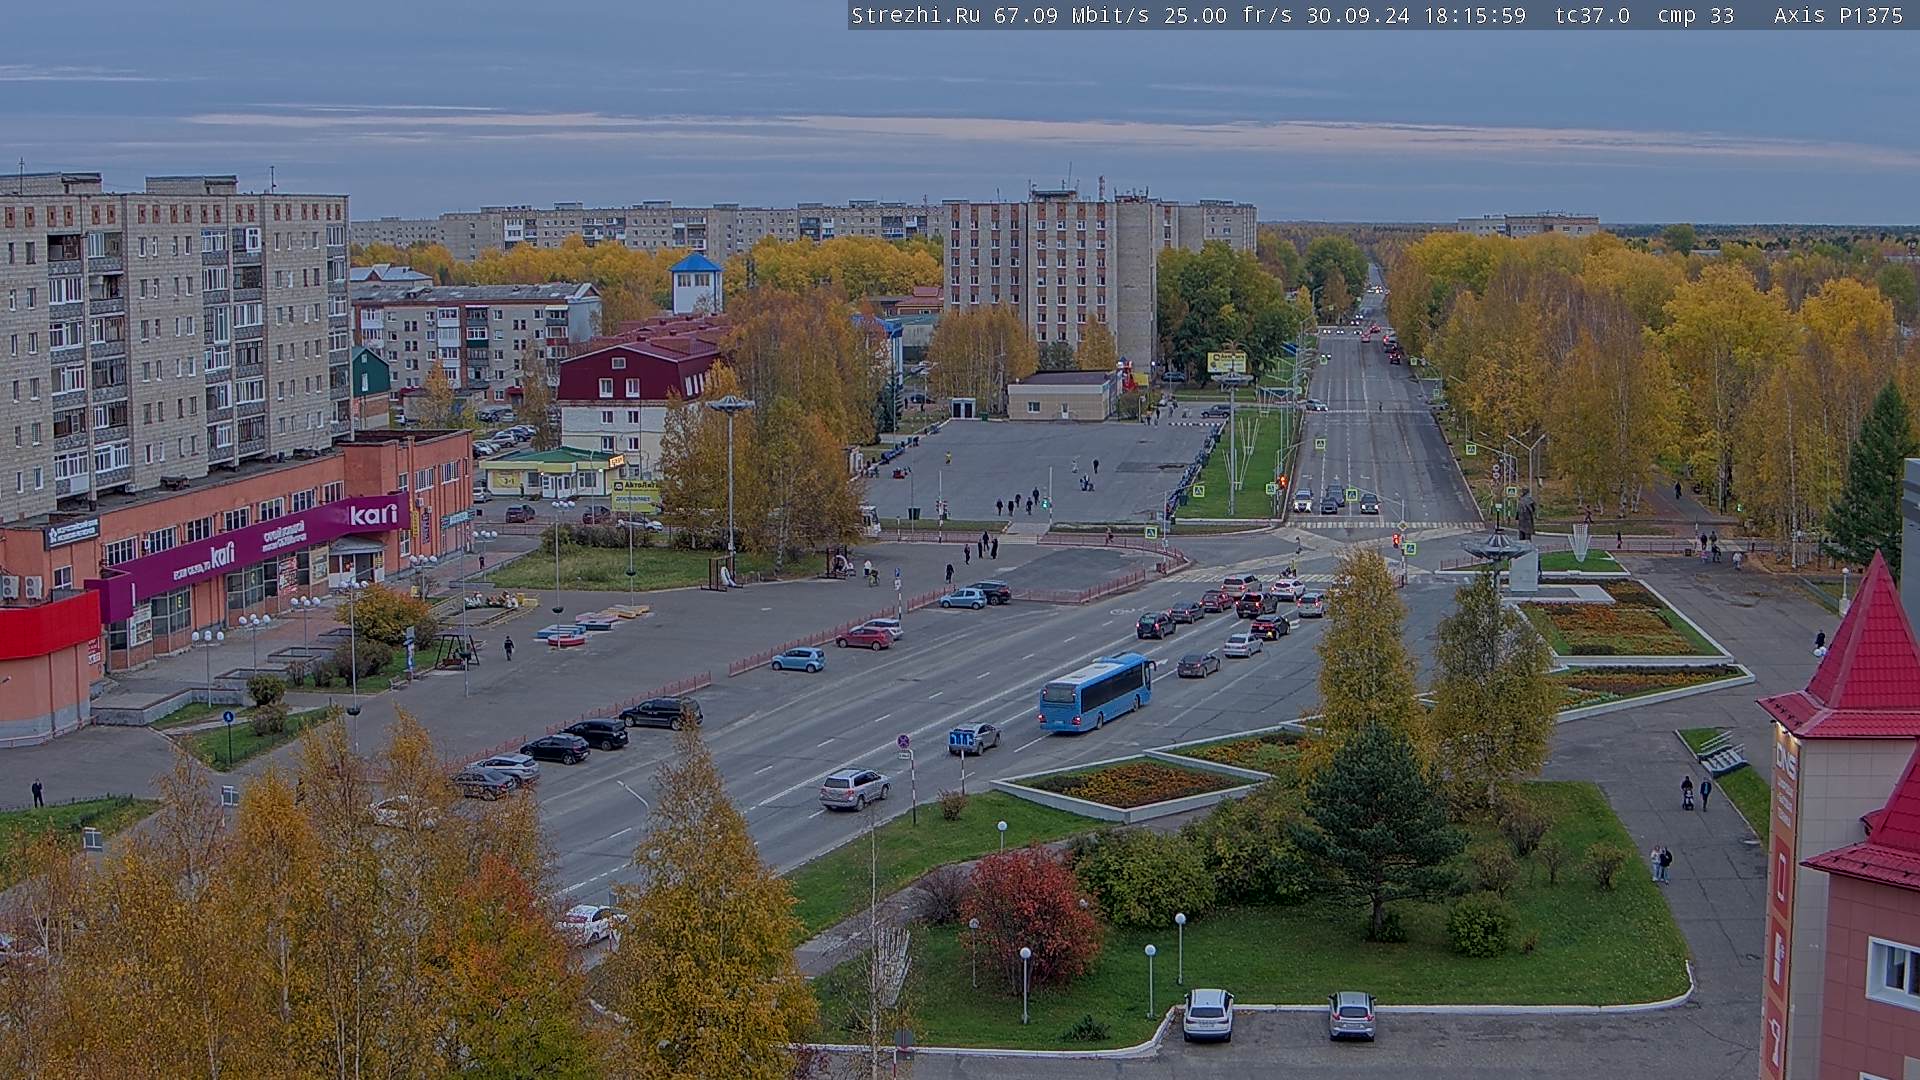
Task: Click the 67.09 Mbit/s bitrate readout
Action: click(x=1071, y=15)
